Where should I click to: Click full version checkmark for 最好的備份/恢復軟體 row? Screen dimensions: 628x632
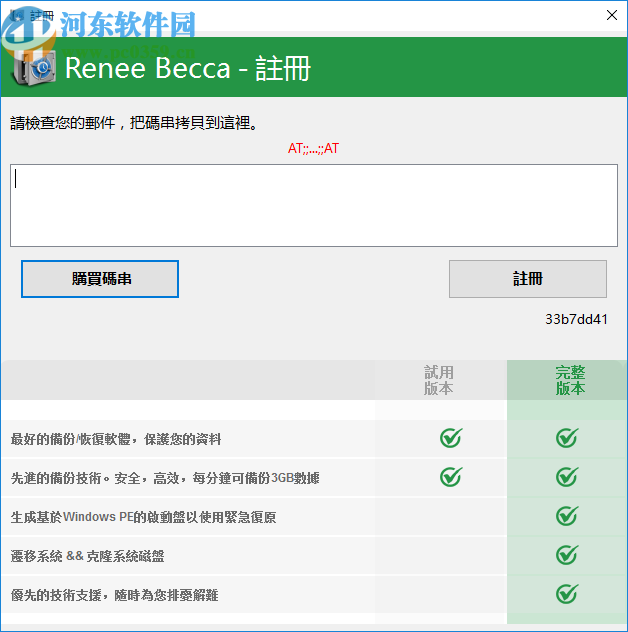coord(567,438)
